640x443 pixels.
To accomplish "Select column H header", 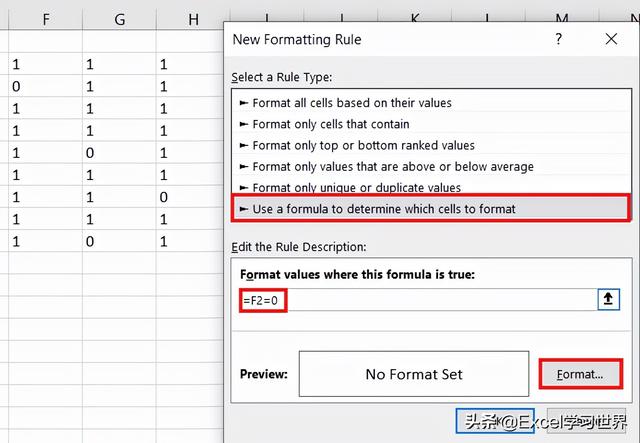I will click(193, 19).
